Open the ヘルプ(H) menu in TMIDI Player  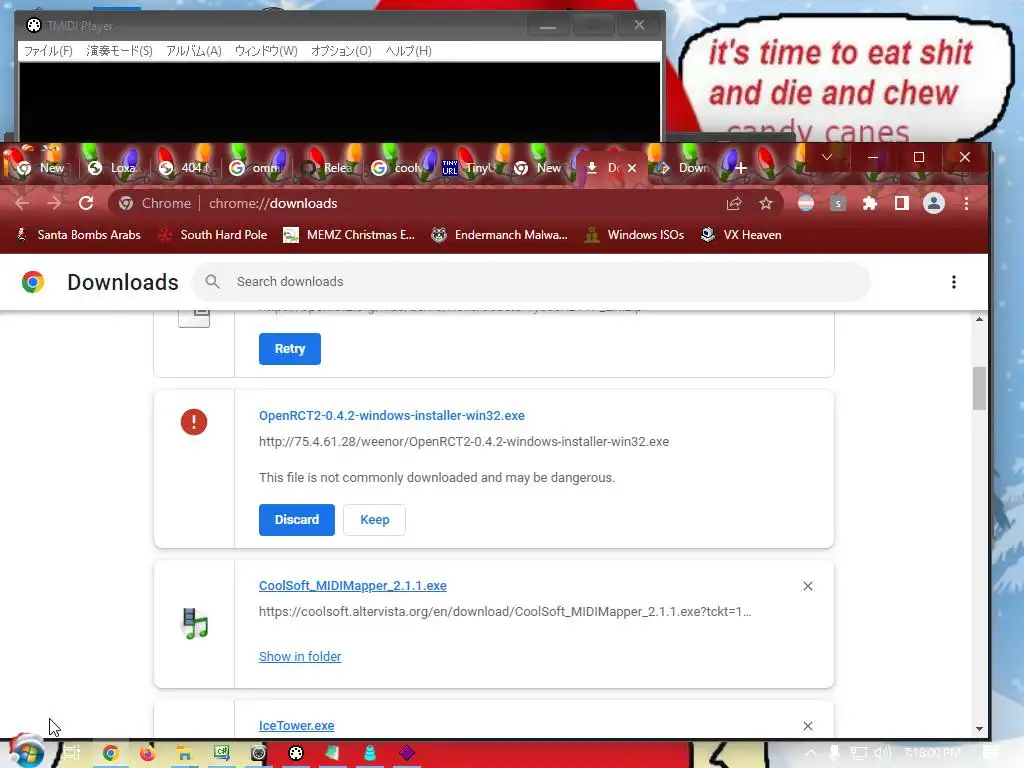(x=408, y=51)
